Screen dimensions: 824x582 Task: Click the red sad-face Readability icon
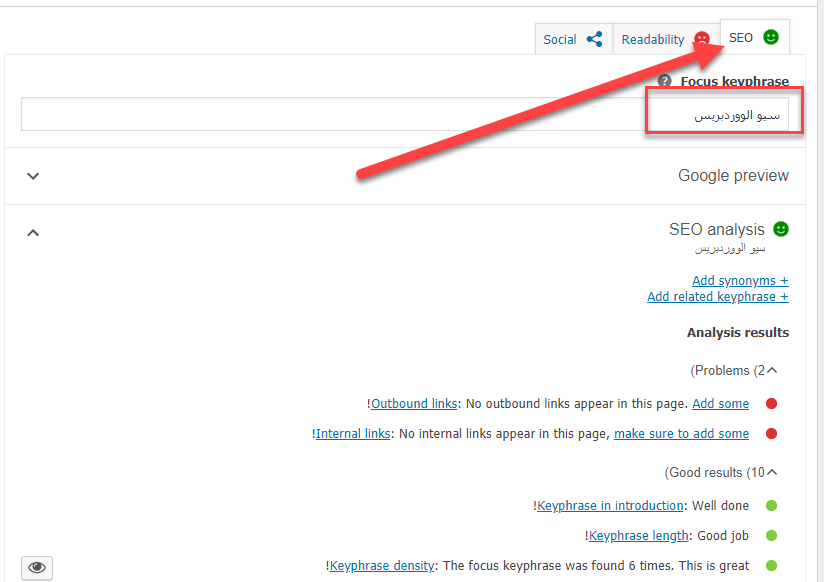tap(702, 39)
